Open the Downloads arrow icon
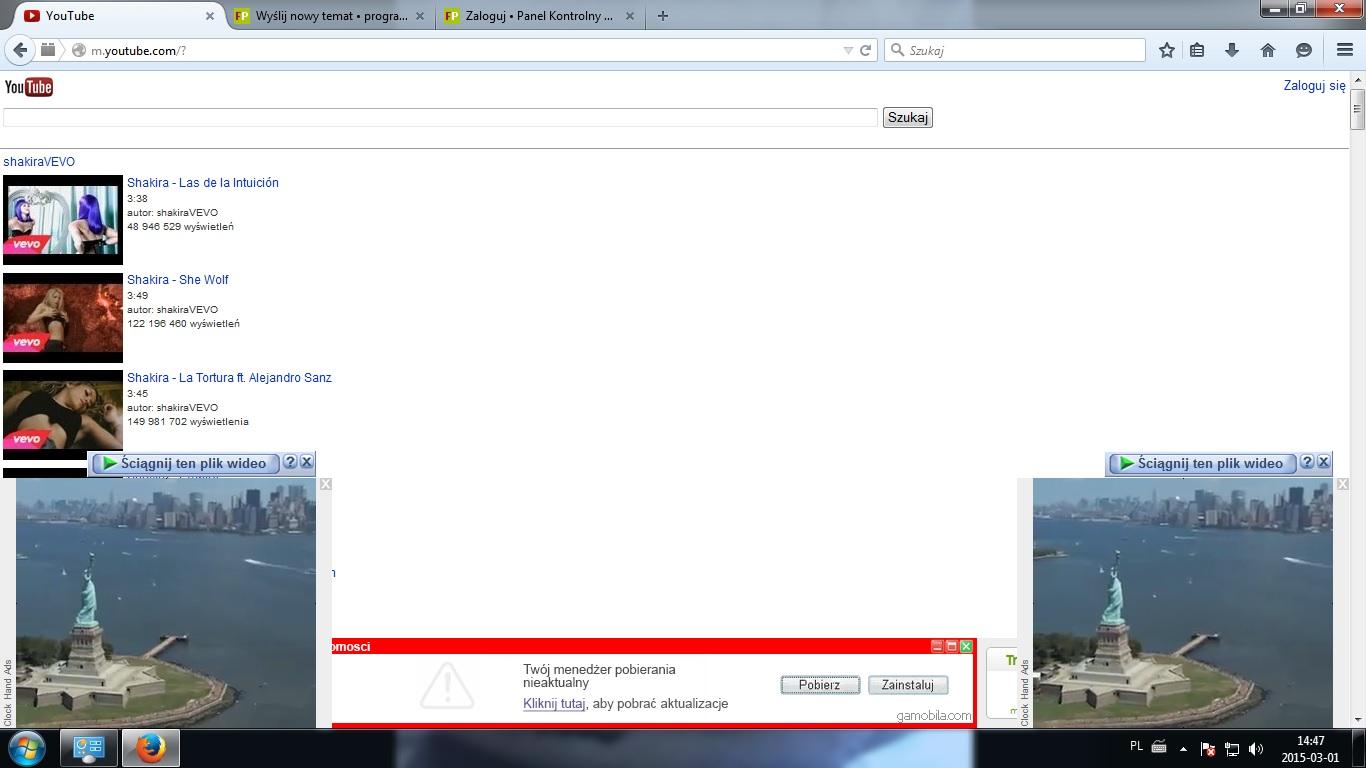The width and height of the screenshot is (1366, 768). [x=1232, y=50]
